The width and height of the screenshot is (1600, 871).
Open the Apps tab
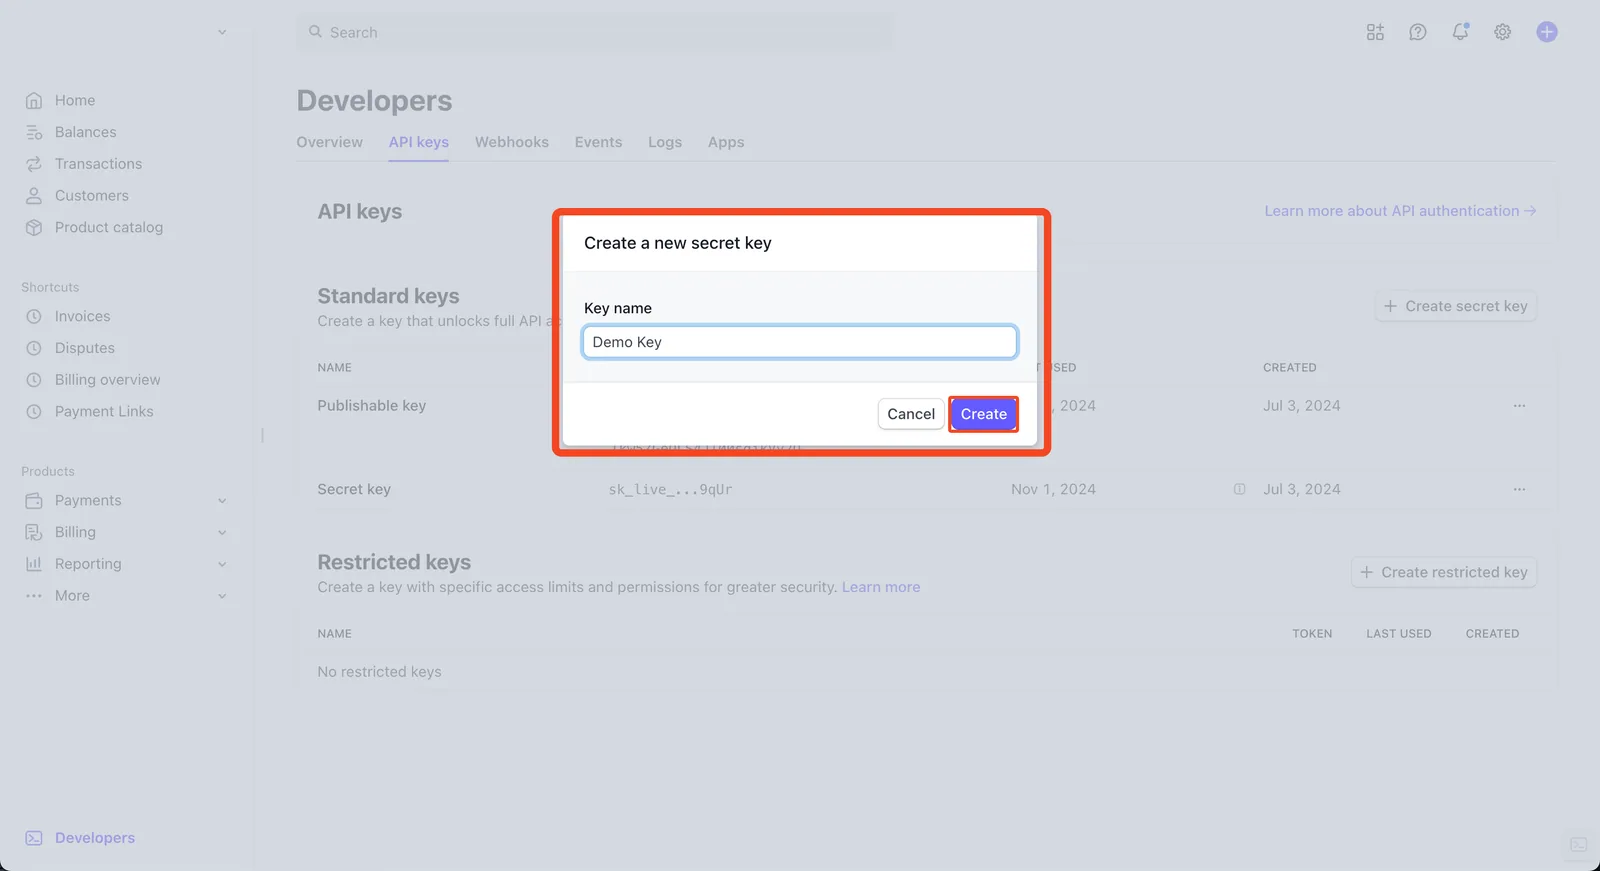click(726, 142)
